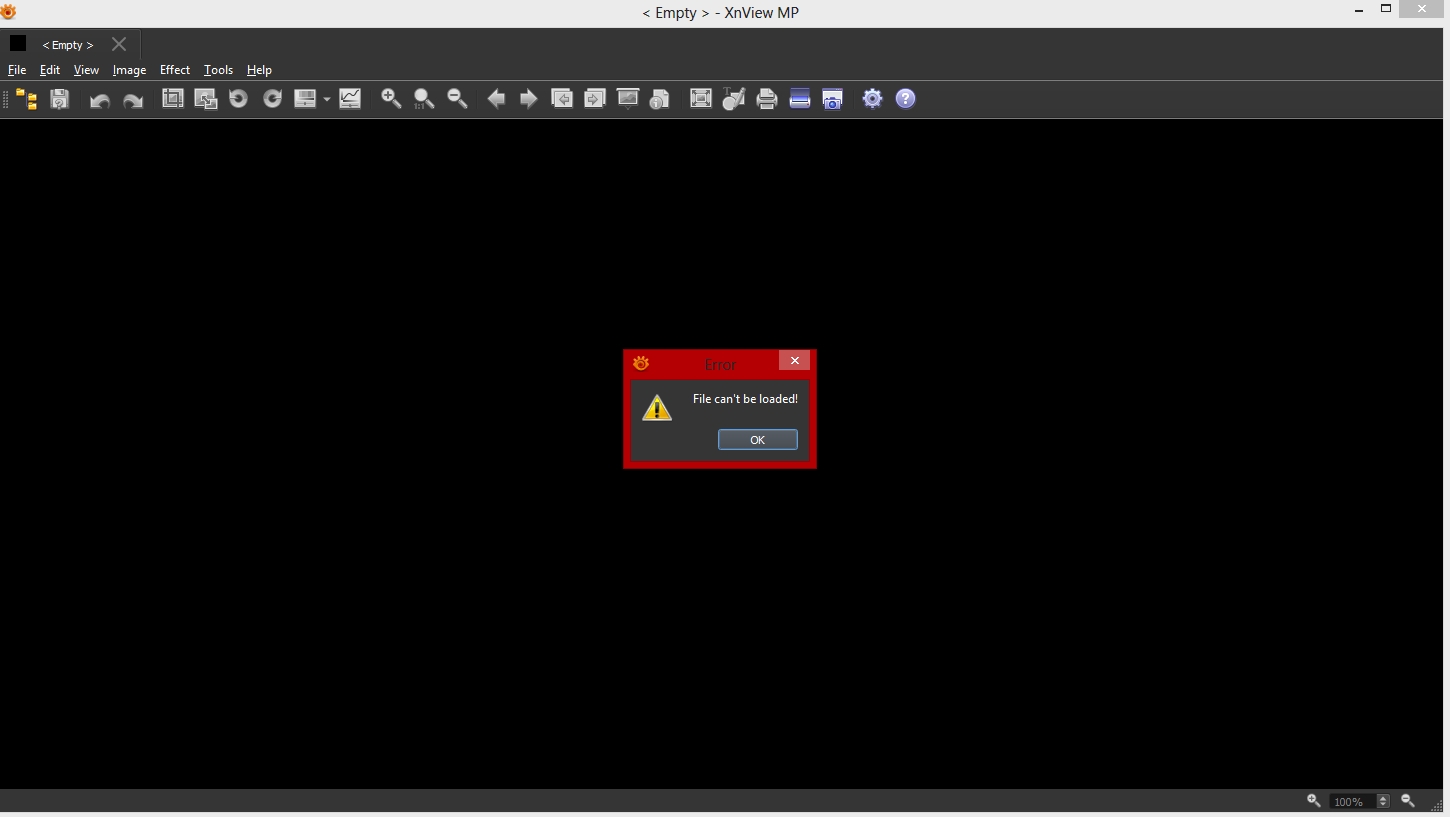
Task: Open the View menu
Action: coord(86,70)
